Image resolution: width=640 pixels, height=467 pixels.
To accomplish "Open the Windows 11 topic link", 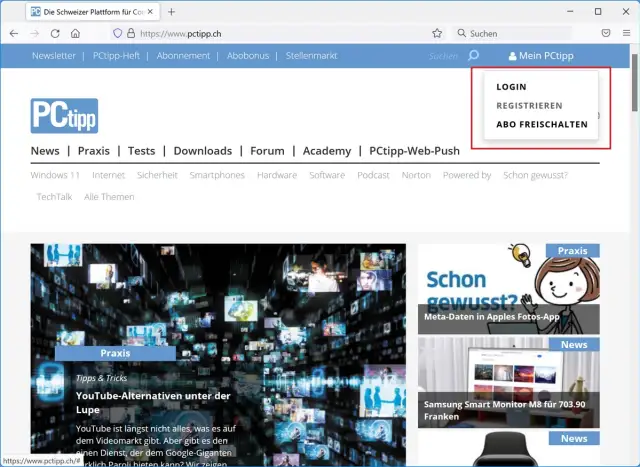I will [55, 175].
